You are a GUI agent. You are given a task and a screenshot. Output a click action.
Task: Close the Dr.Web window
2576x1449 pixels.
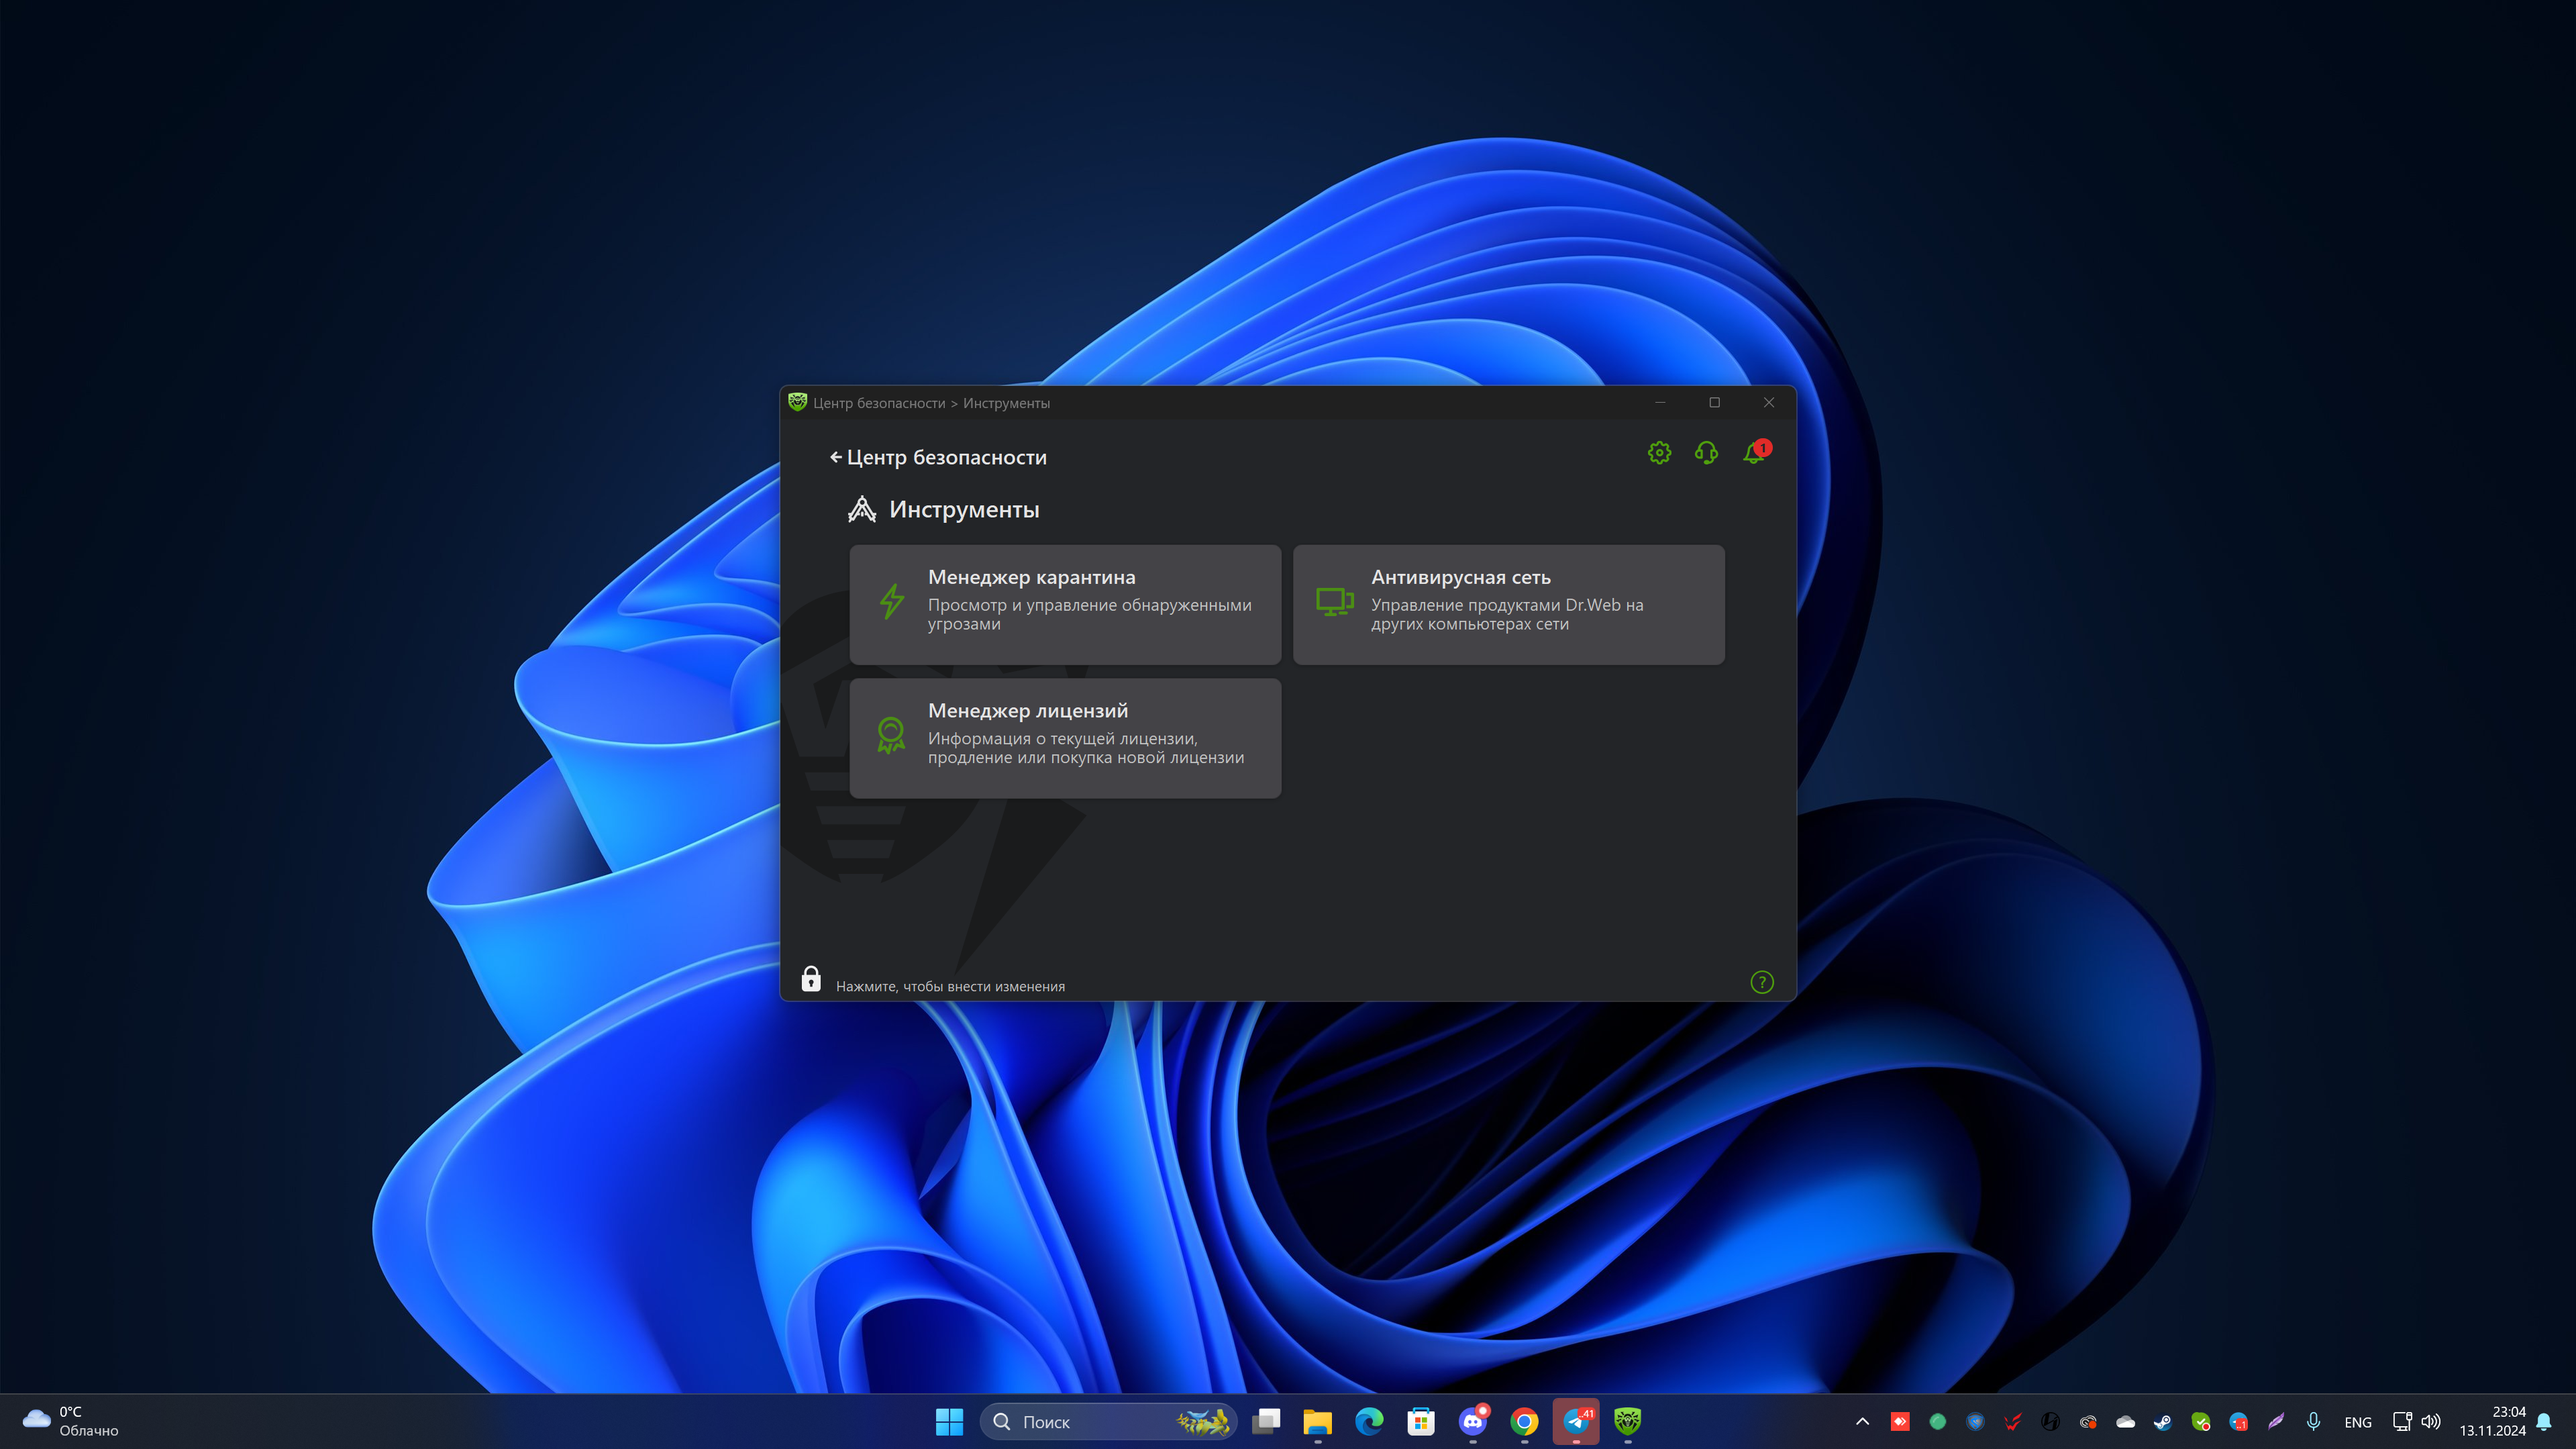[1768, 402]
